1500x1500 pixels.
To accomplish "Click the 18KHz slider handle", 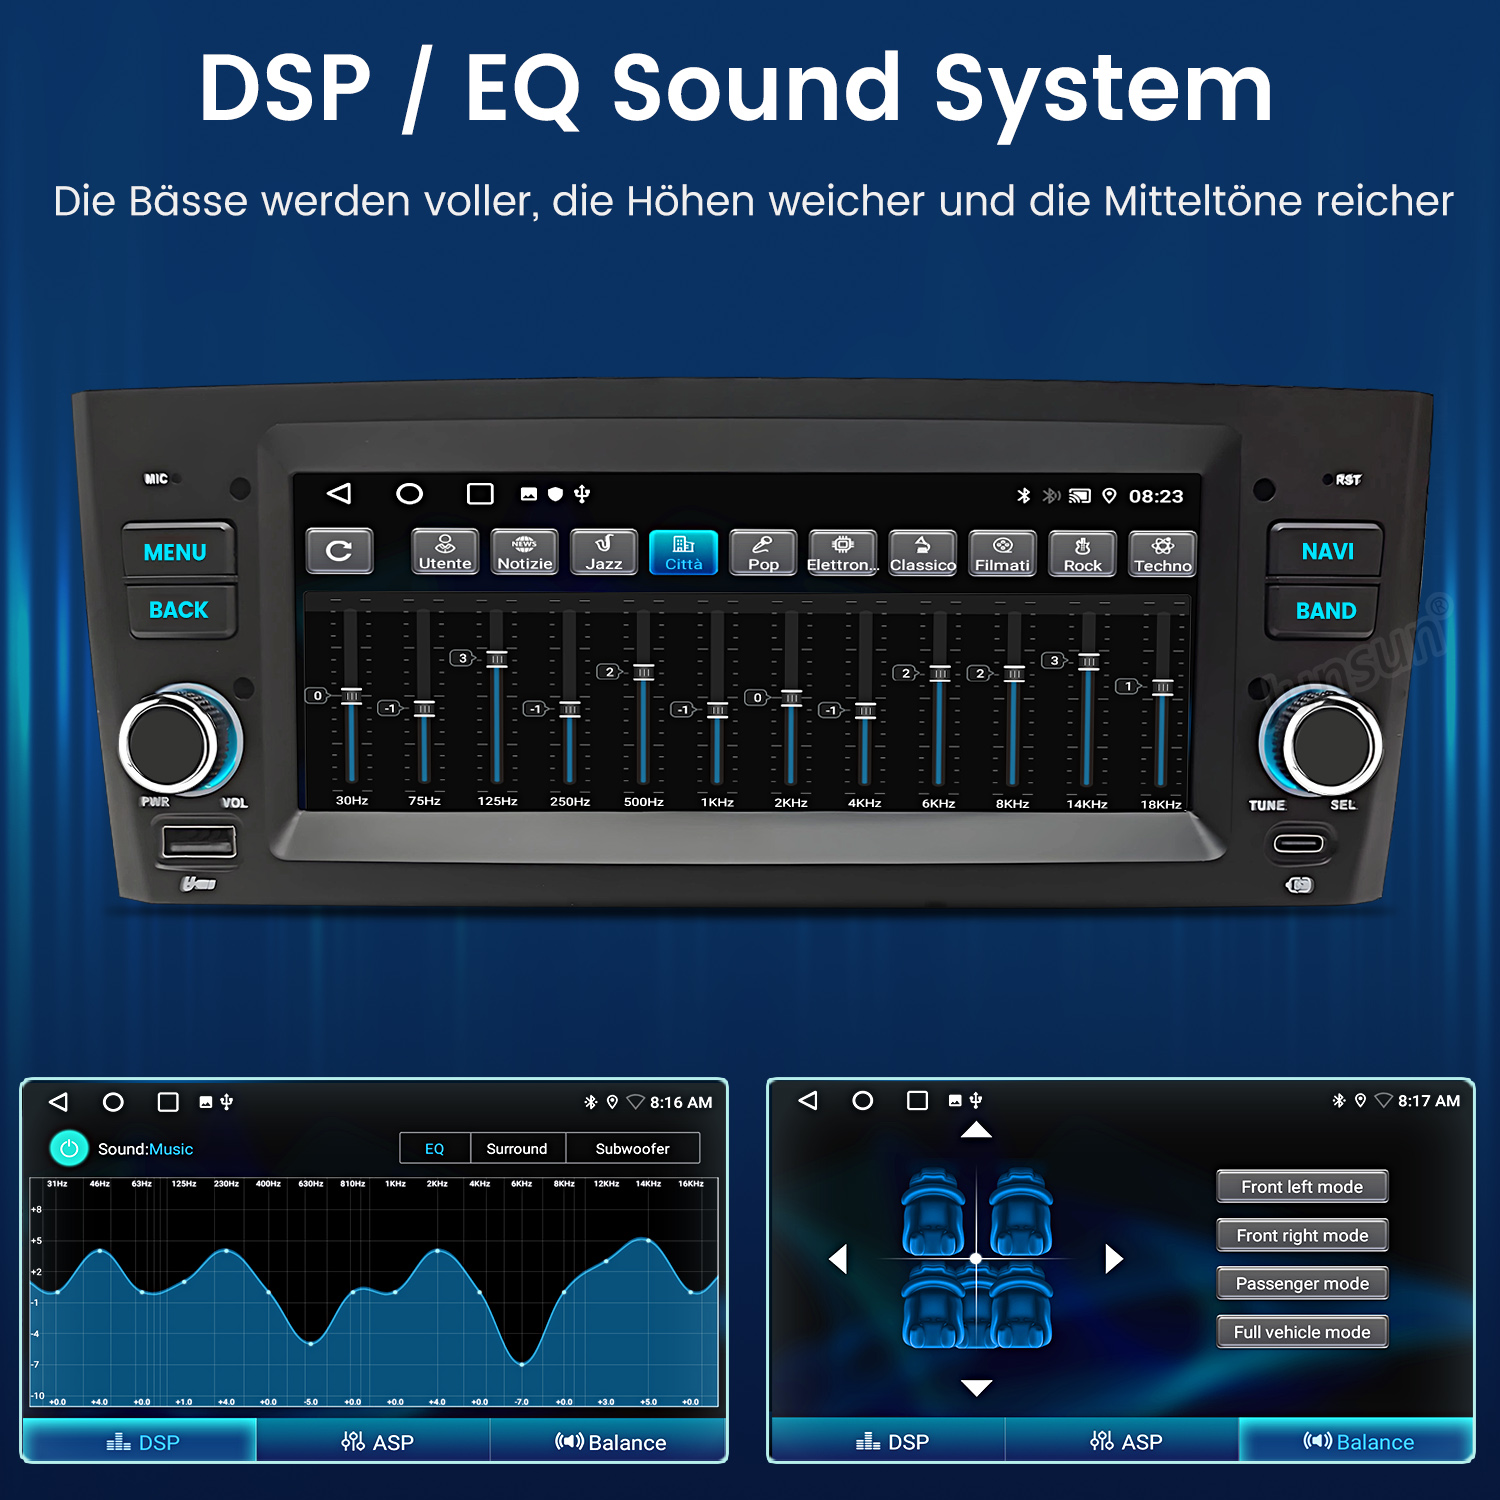I will (1162, 687).
